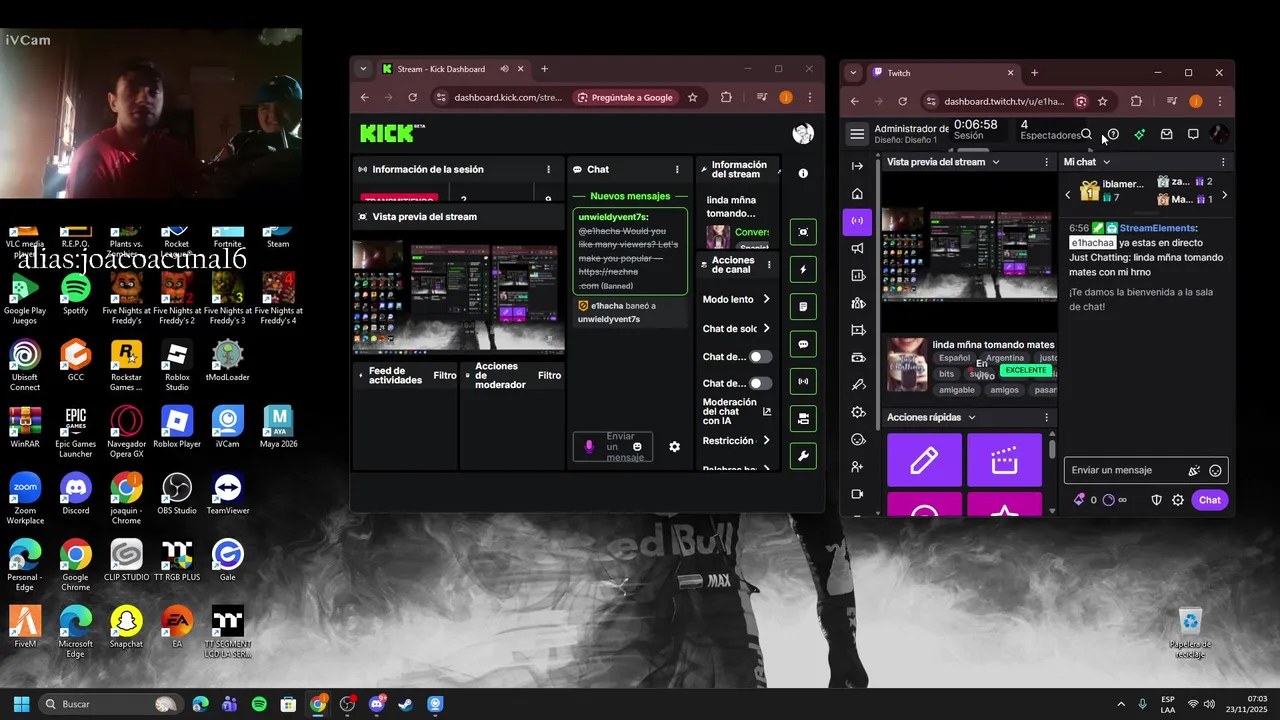This screenshot has height=720, width=1280.
Task: Toggle first 'Chat de...' switch in Kick
Action: pyautogui.click(x=761, y=356)
